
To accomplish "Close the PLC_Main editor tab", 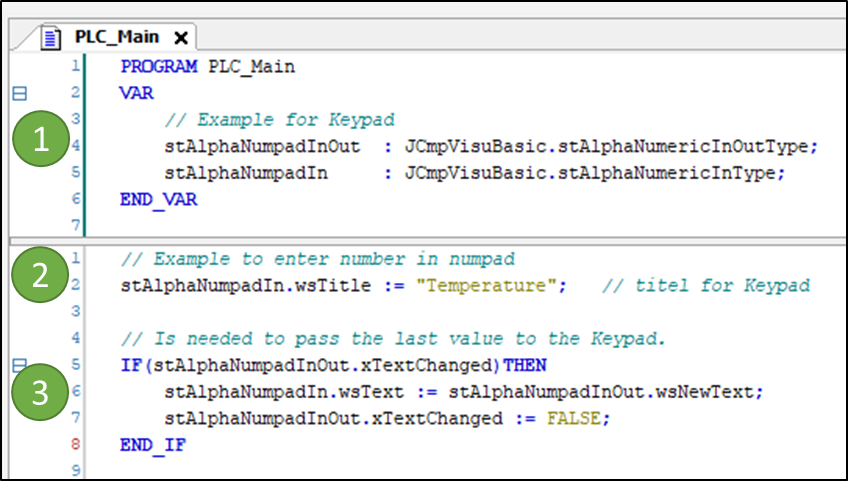I will [181, 38].
